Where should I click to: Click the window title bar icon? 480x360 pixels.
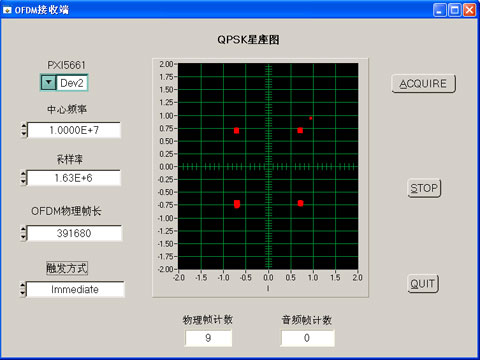click(7, 10)
